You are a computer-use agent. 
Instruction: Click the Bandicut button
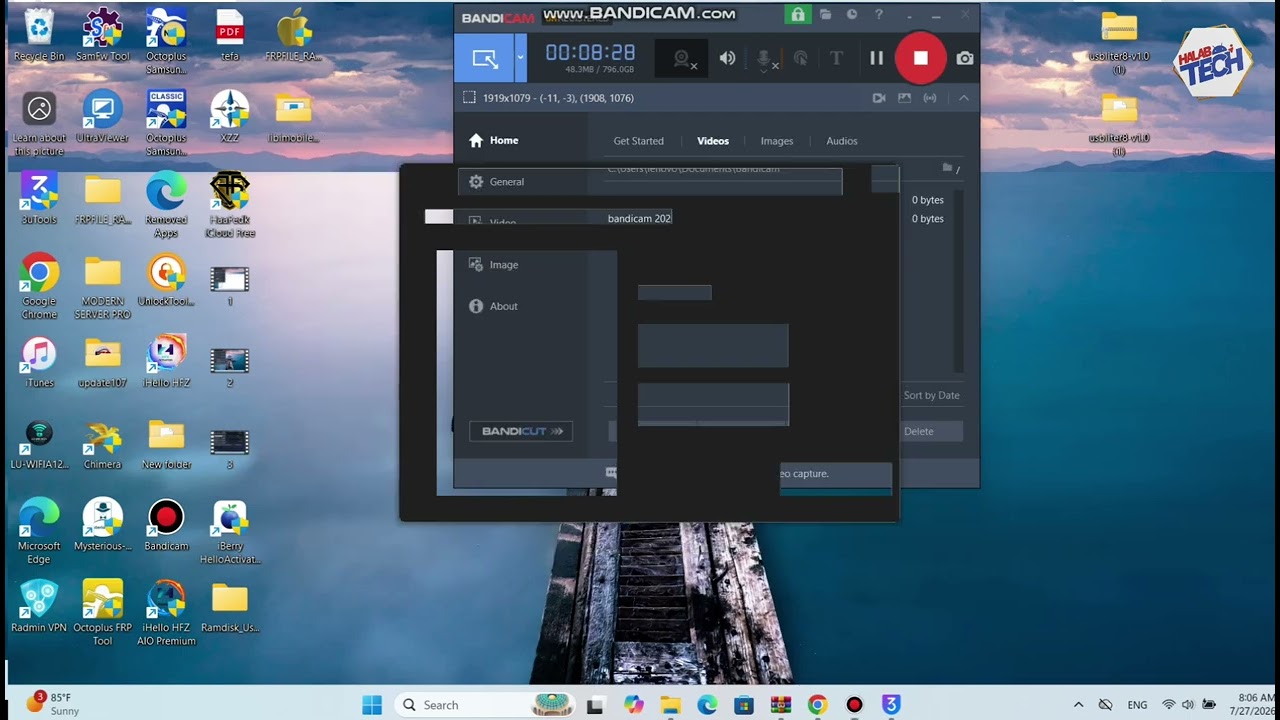tap(521, 431)
